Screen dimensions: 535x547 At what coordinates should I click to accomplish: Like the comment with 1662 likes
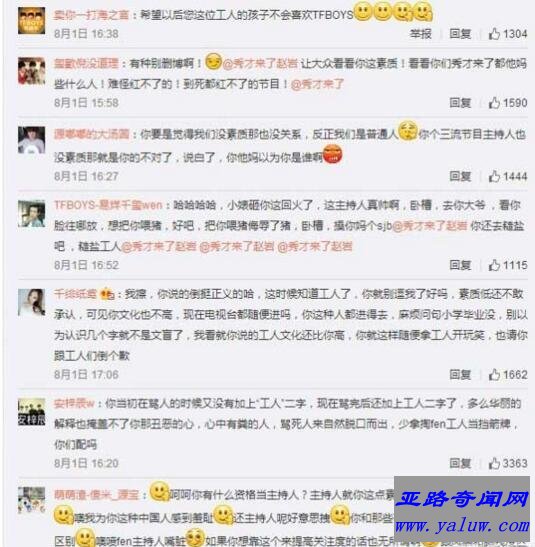[x=494, y=375]
